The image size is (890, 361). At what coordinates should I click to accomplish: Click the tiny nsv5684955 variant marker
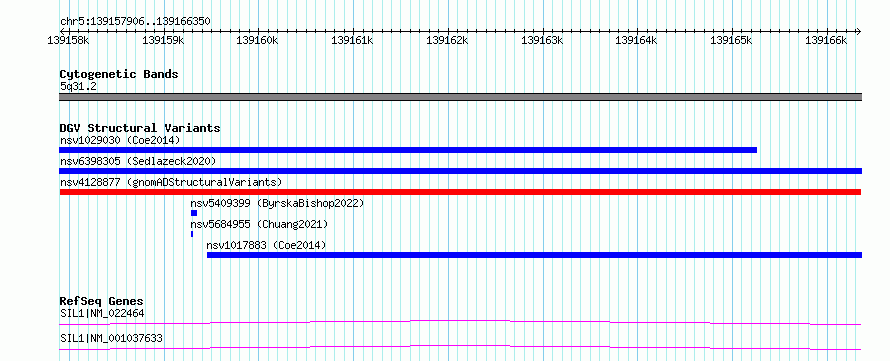(x=192, y=234)
